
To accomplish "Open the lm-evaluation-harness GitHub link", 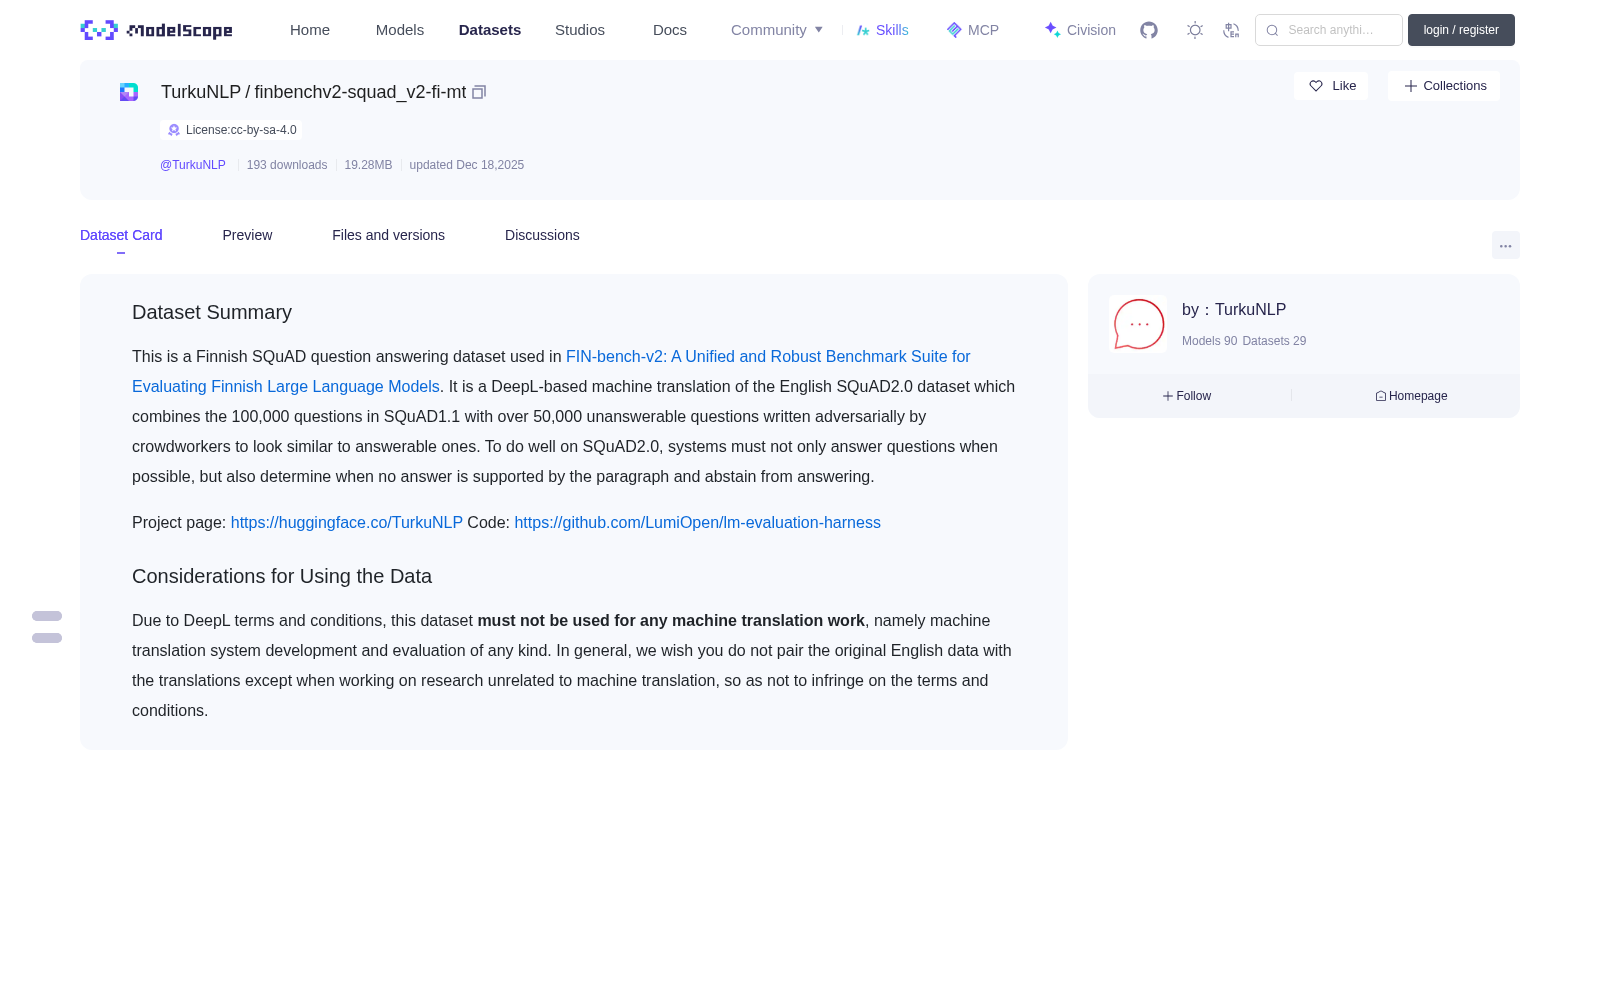I will pyautogui.click(x=697, y=522).
